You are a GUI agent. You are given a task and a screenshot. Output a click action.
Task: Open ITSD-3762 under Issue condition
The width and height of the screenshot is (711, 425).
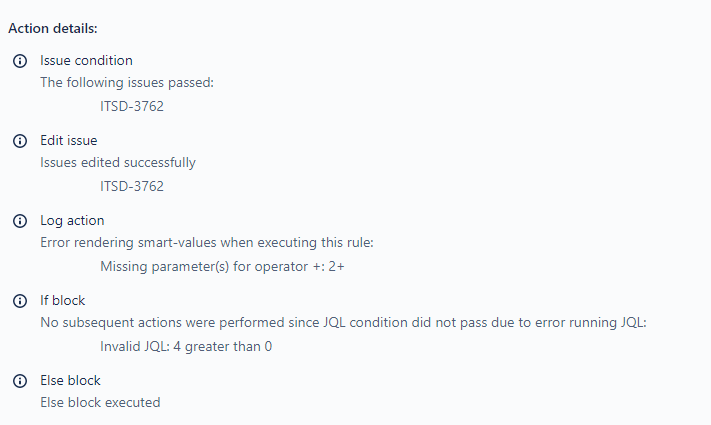tap(132, 106)
